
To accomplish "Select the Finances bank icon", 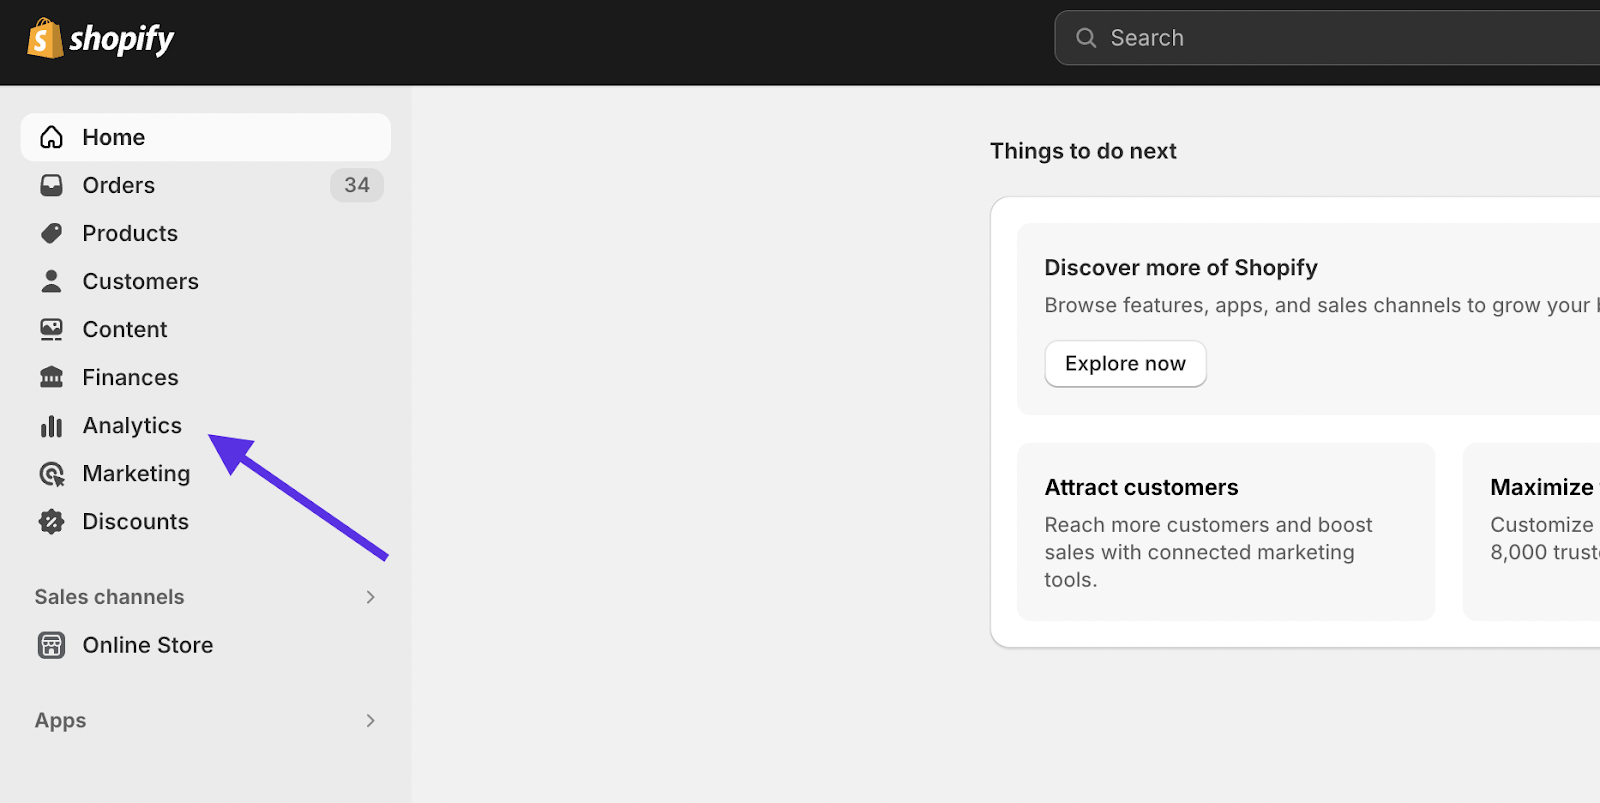I will 51,378.
